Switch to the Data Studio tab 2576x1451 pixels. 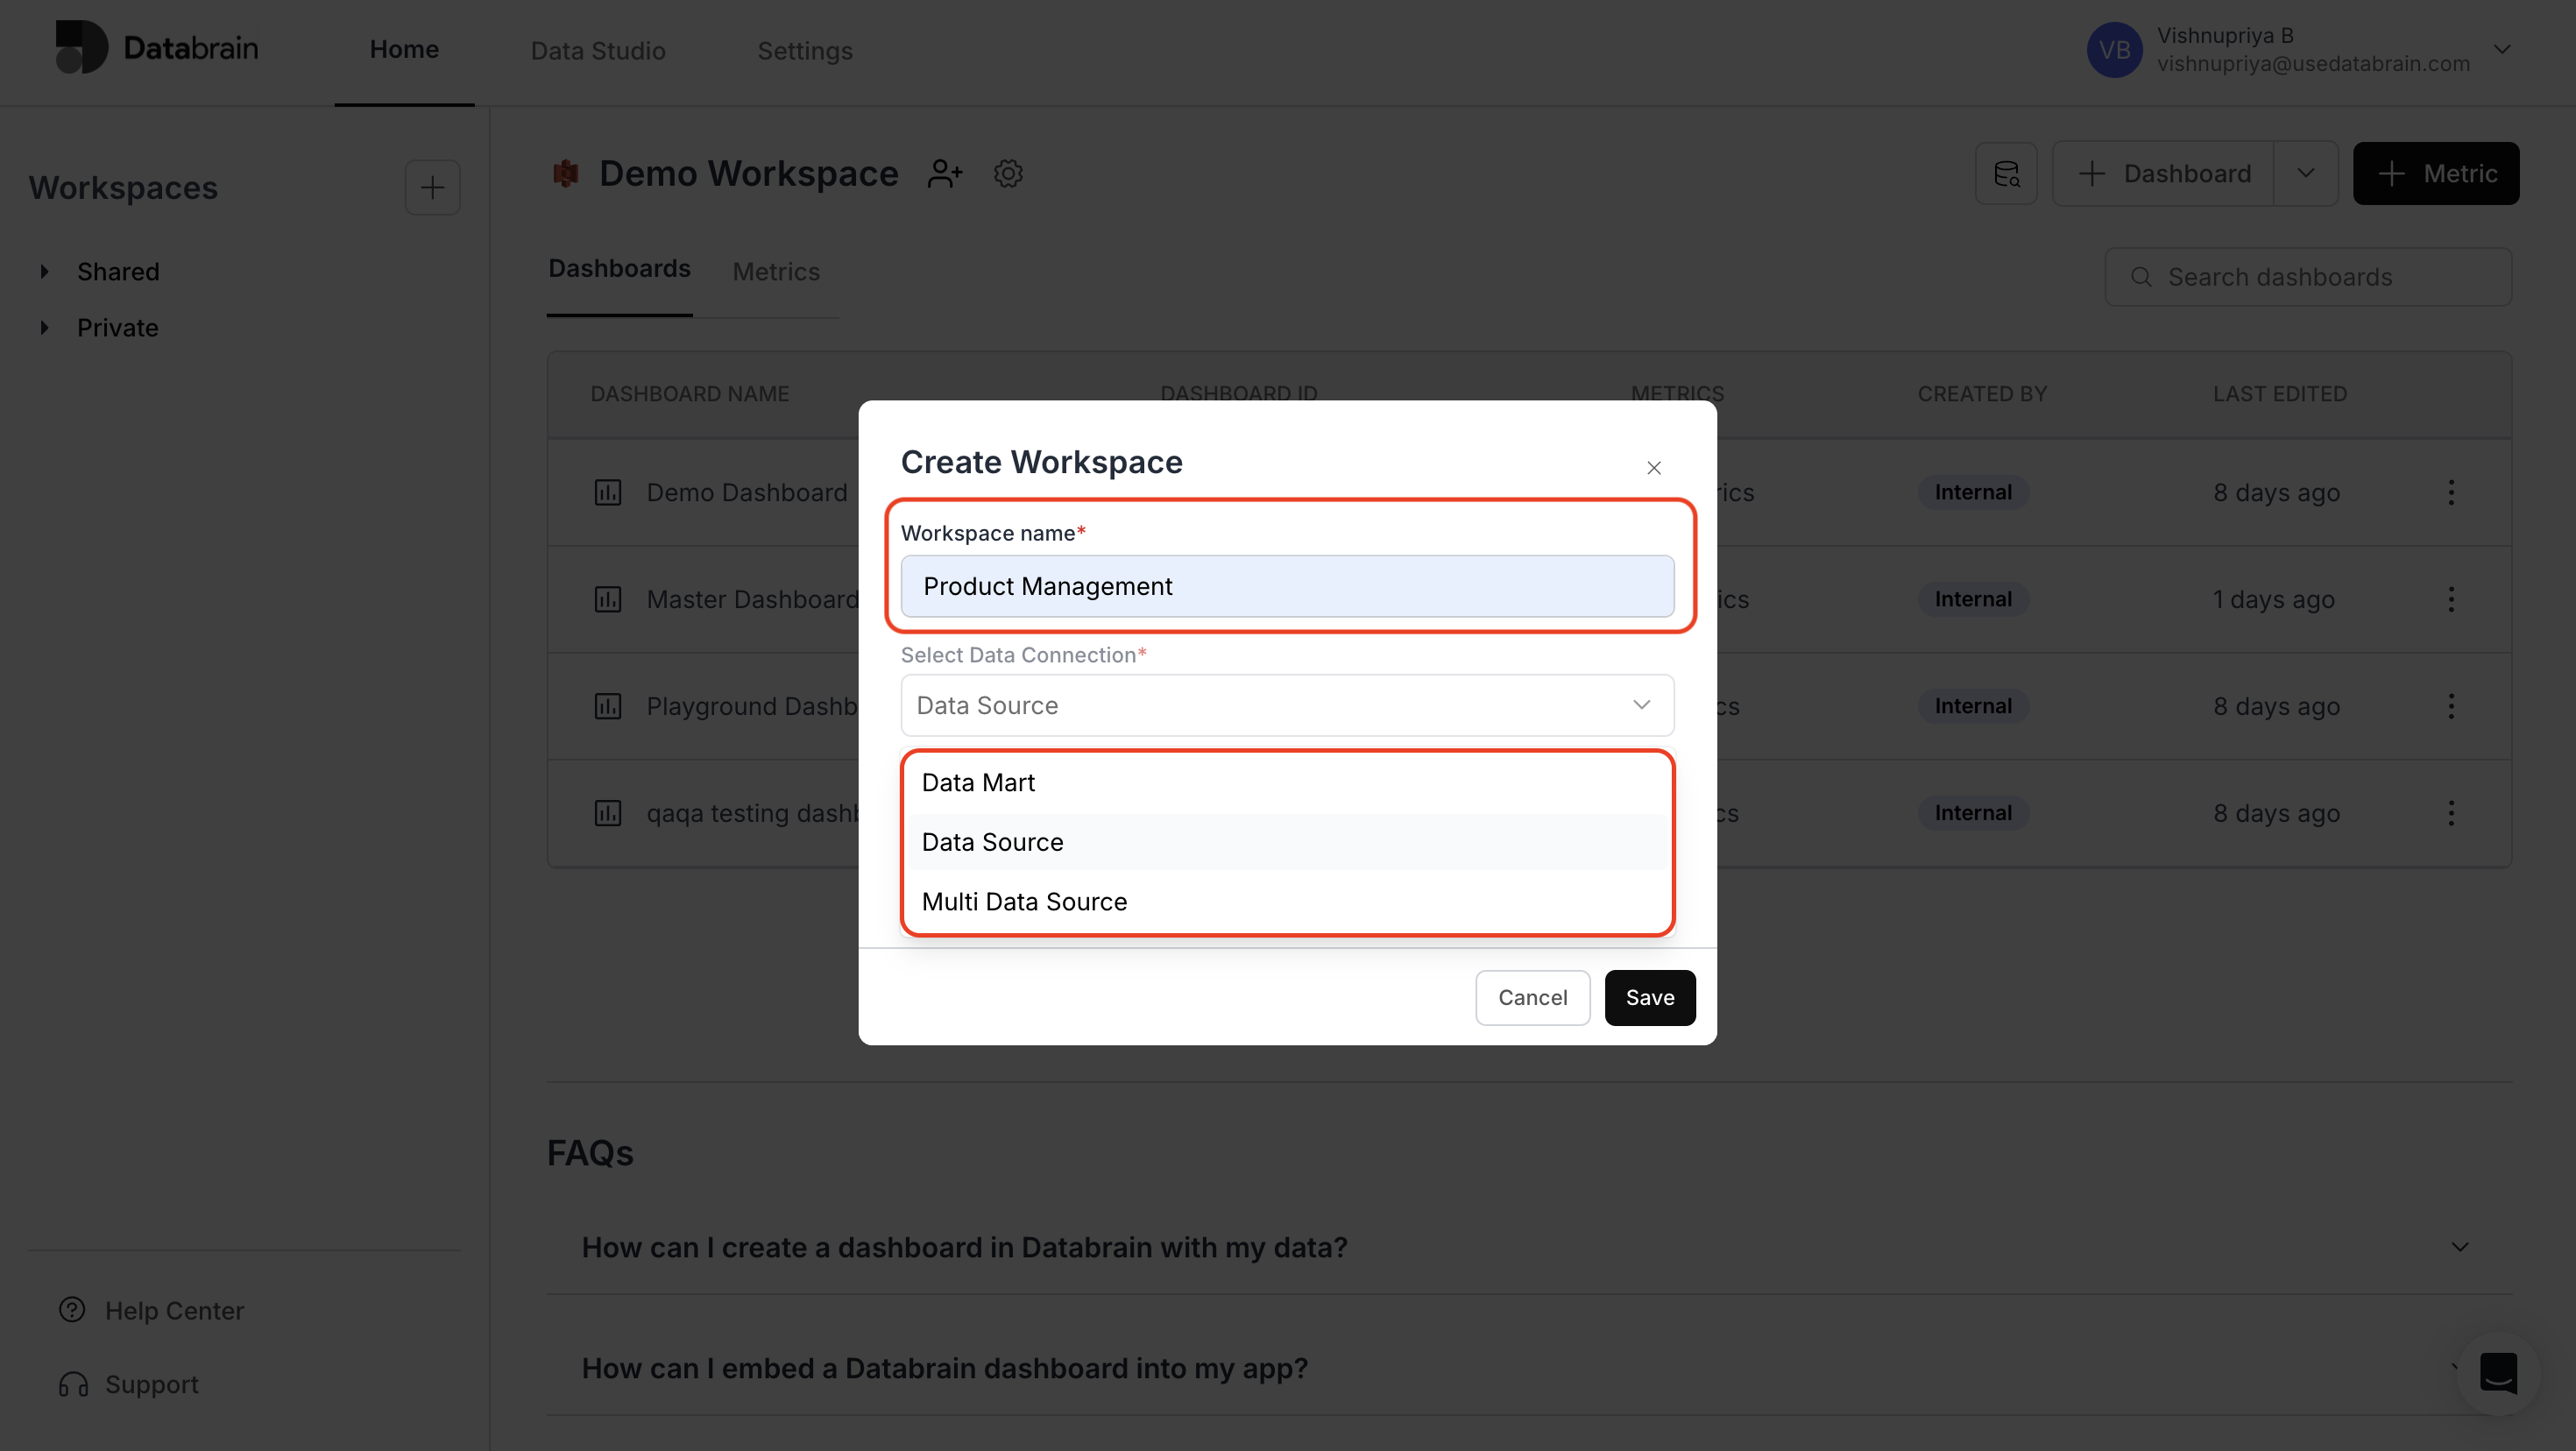click(x=597, y=50)
